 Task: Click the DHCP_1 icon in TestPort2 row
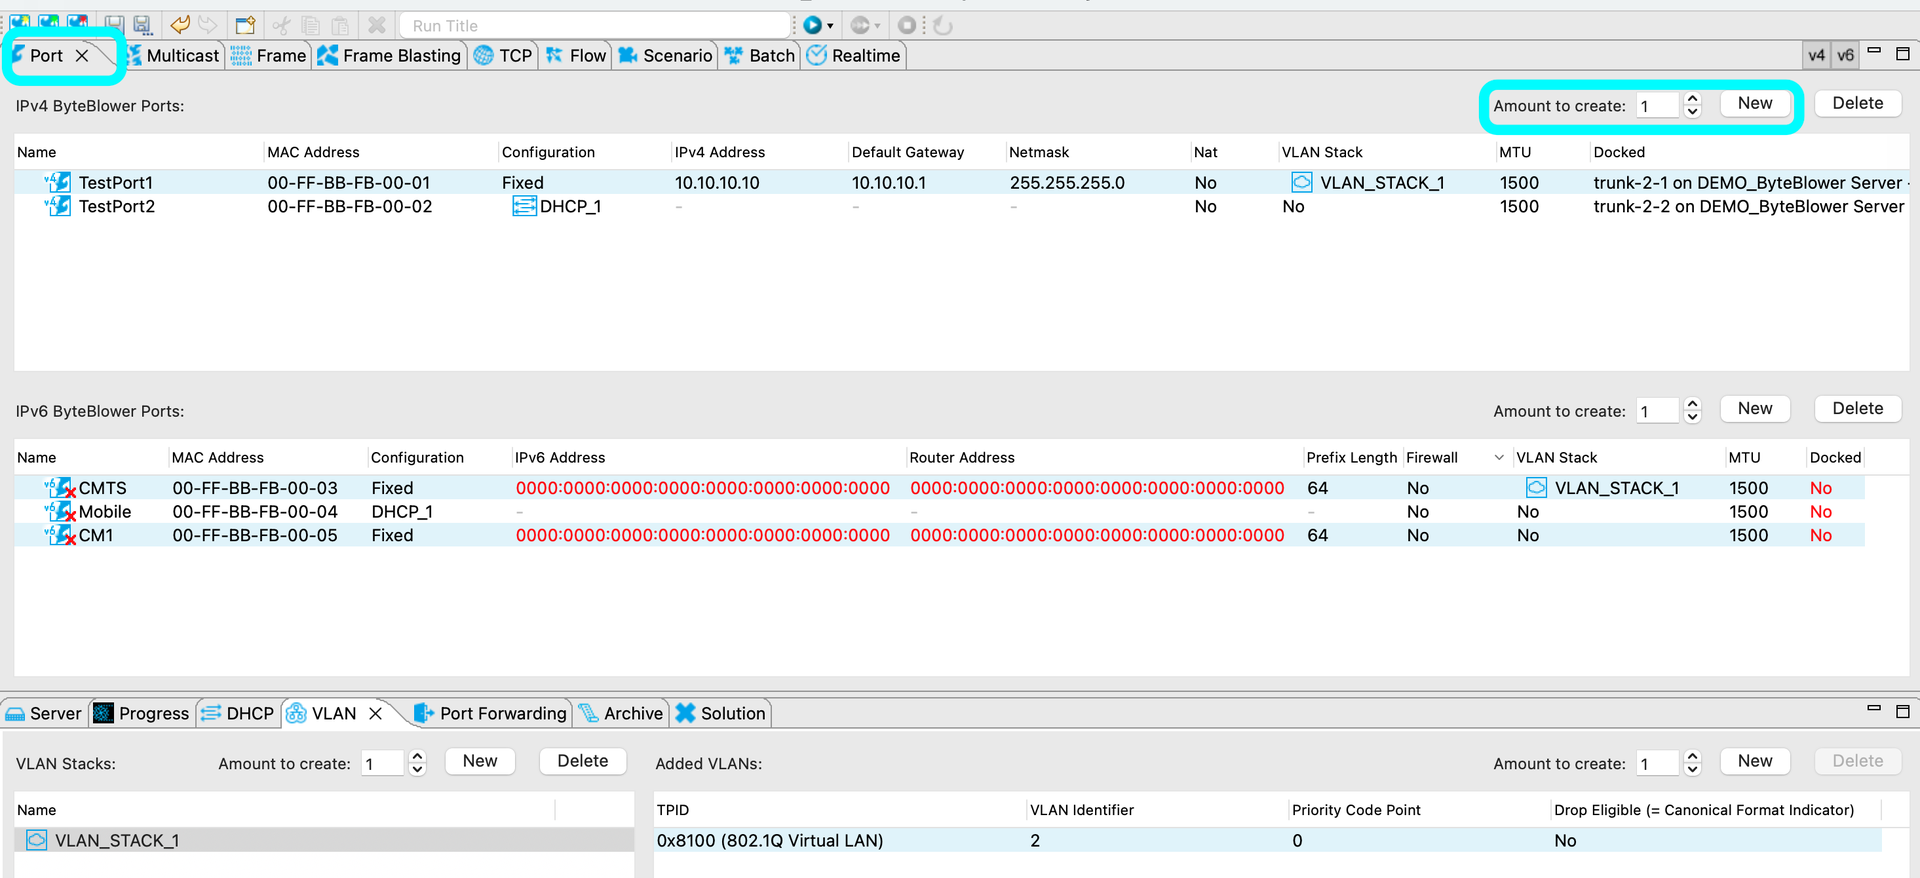pos(524,207)
